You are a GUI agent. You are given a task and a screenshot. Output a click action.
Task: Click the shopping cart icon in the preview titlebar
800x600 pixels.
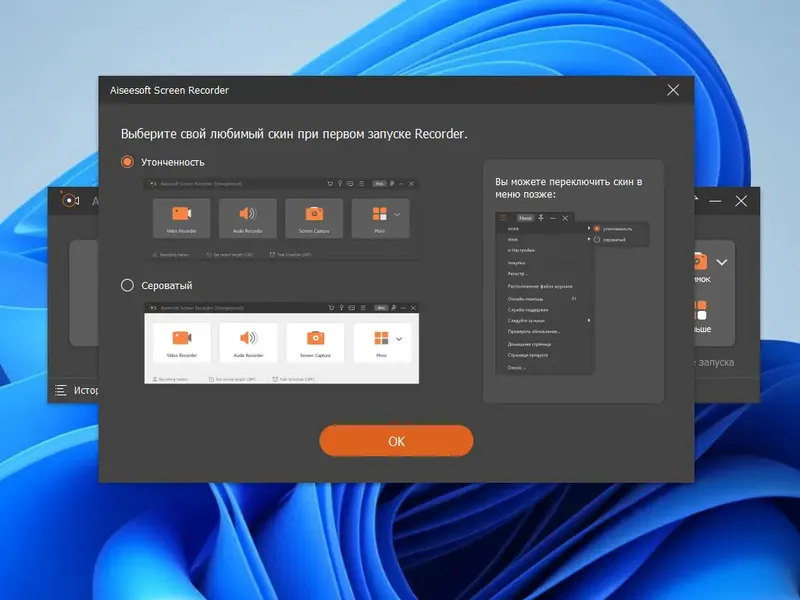(330, 183)
